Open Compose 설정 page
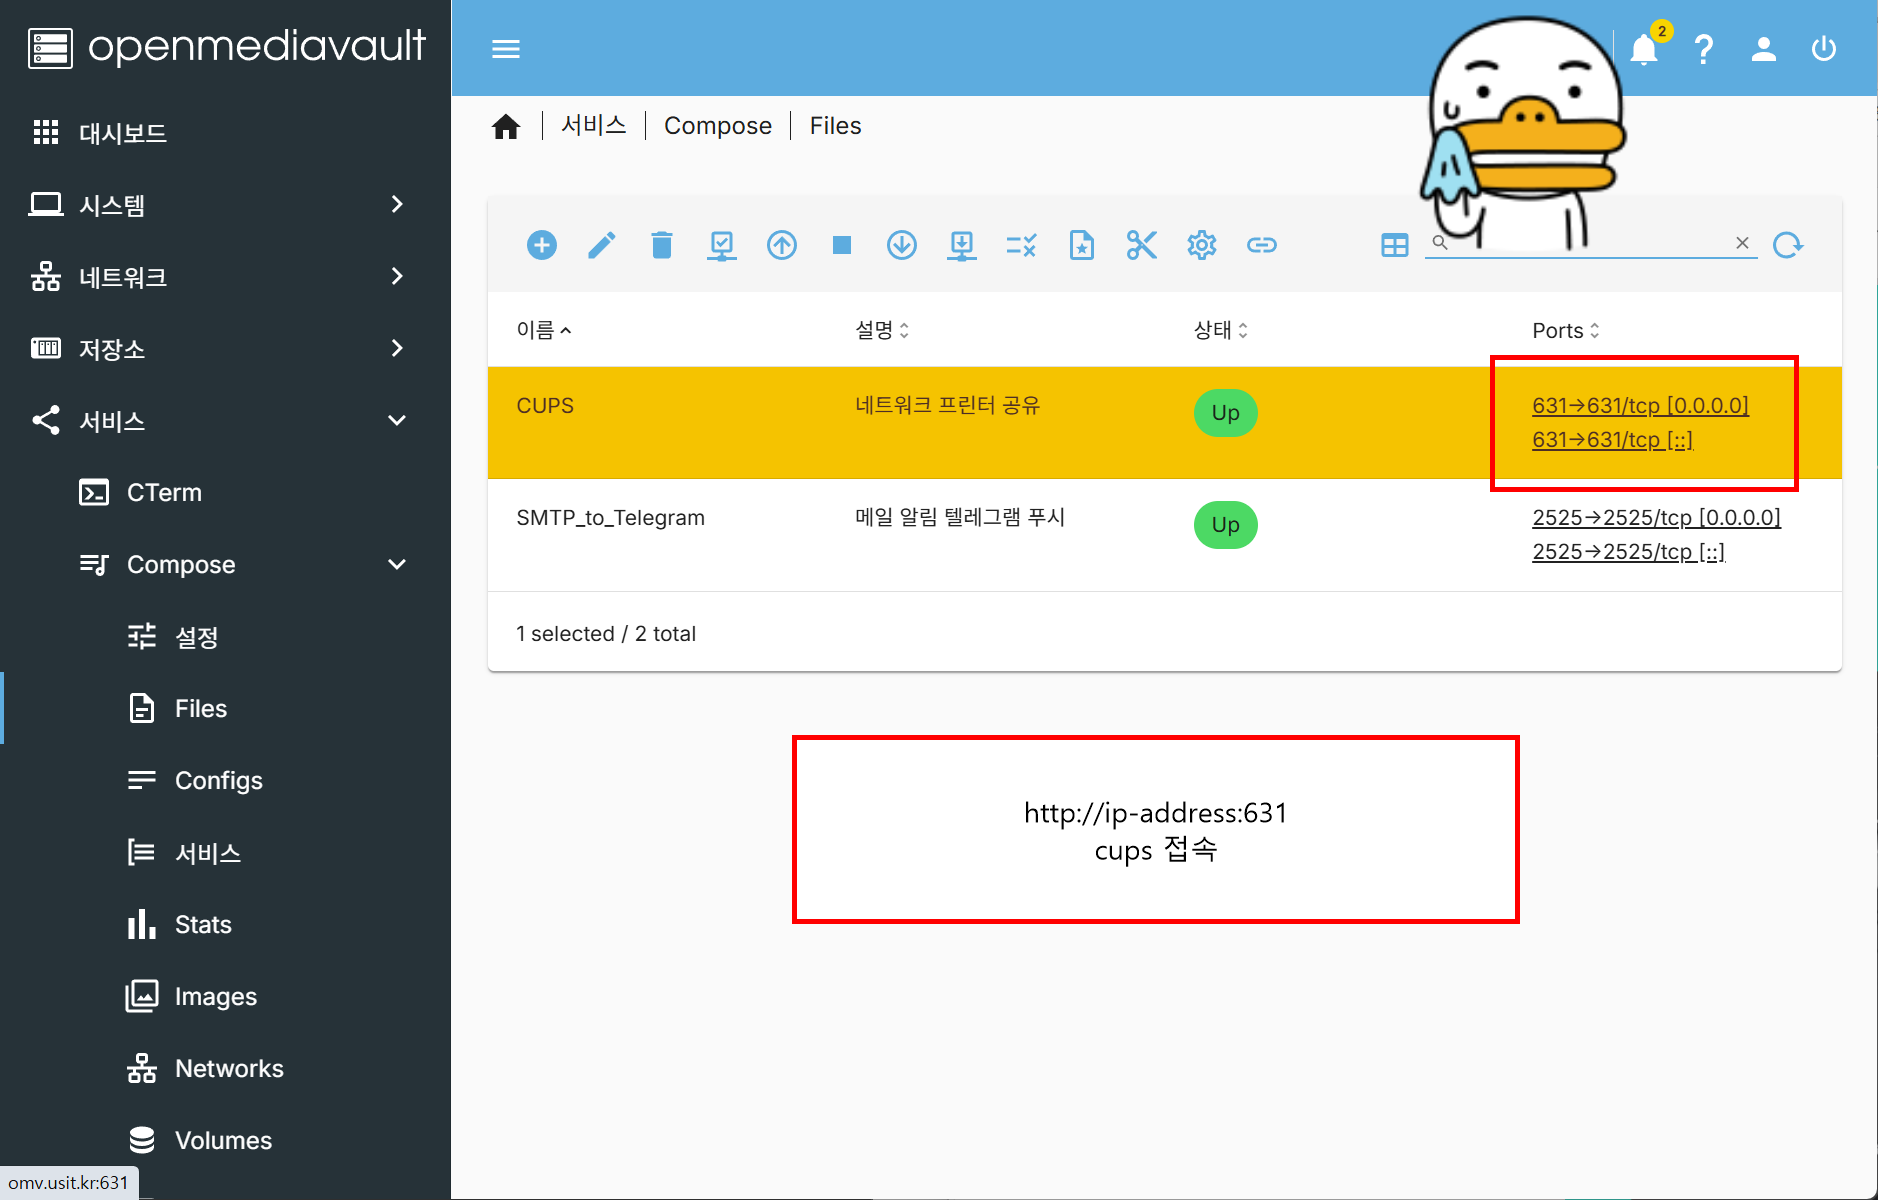 coord(225,636)
